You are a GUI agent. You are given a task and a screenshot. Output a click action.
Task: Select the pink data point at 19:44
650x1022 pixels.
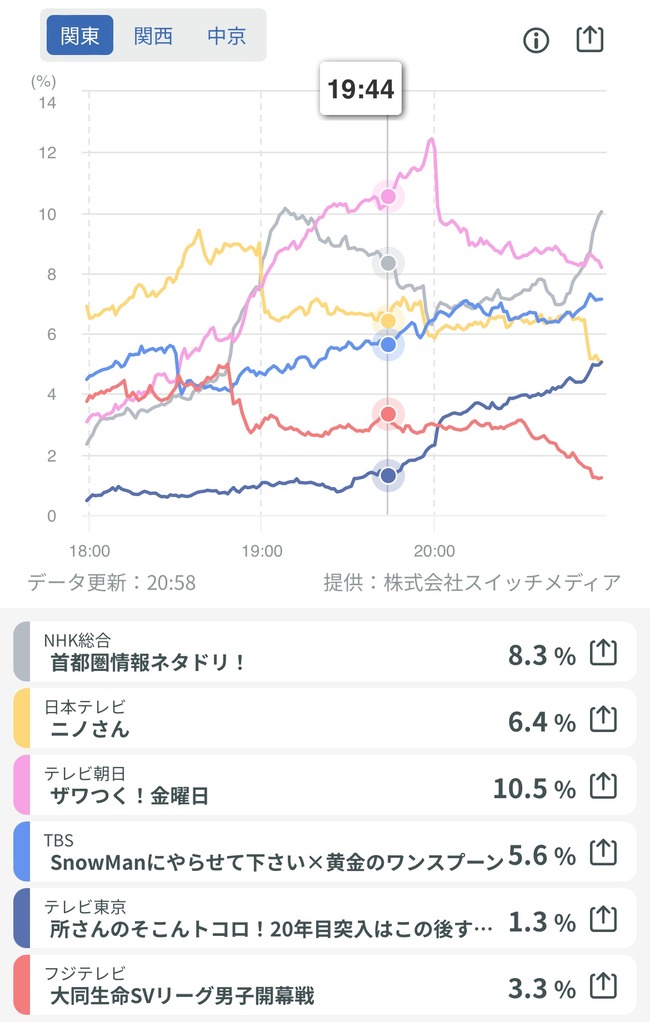pyautogui.click(x=388, y=196)
